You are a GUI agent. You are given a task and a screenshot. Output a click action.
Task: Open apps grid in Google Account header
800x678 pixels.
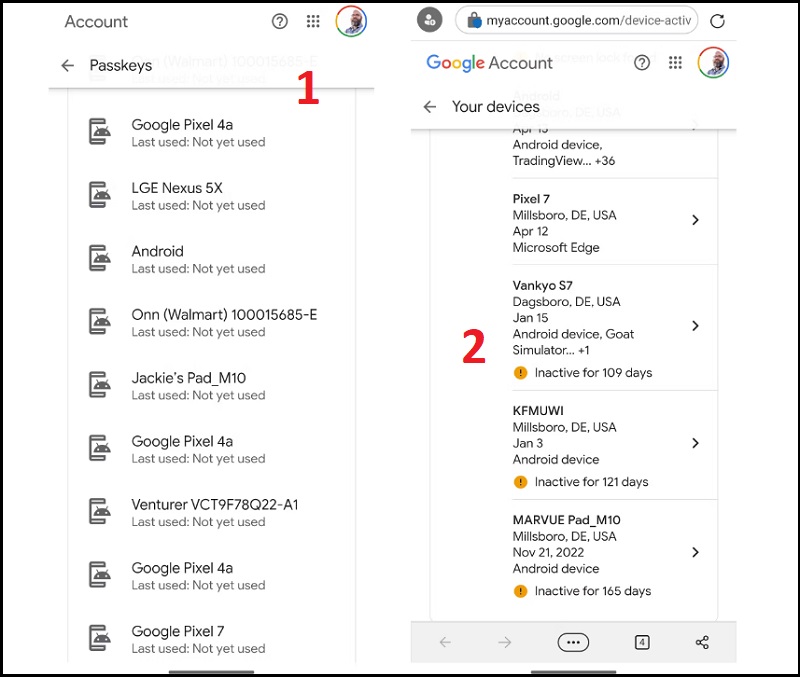[x=676, y=63]
